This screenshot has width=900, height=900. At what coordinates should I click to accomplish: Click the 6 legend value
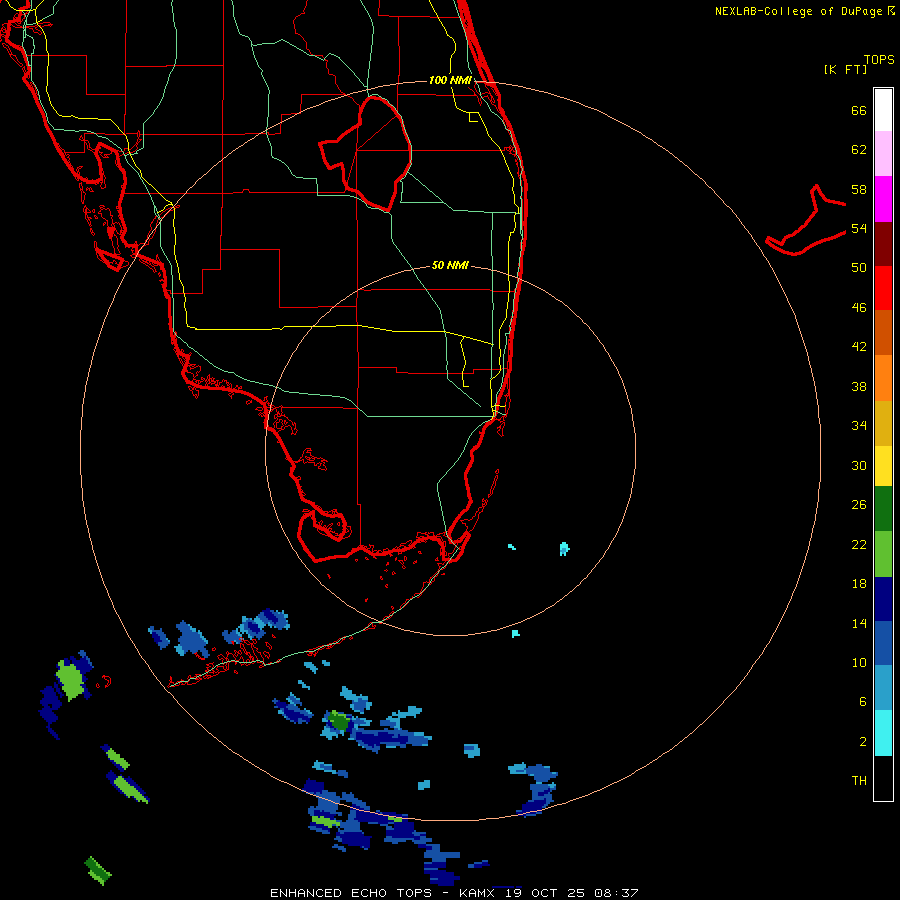pyautogui.click(x=862, y=701)
